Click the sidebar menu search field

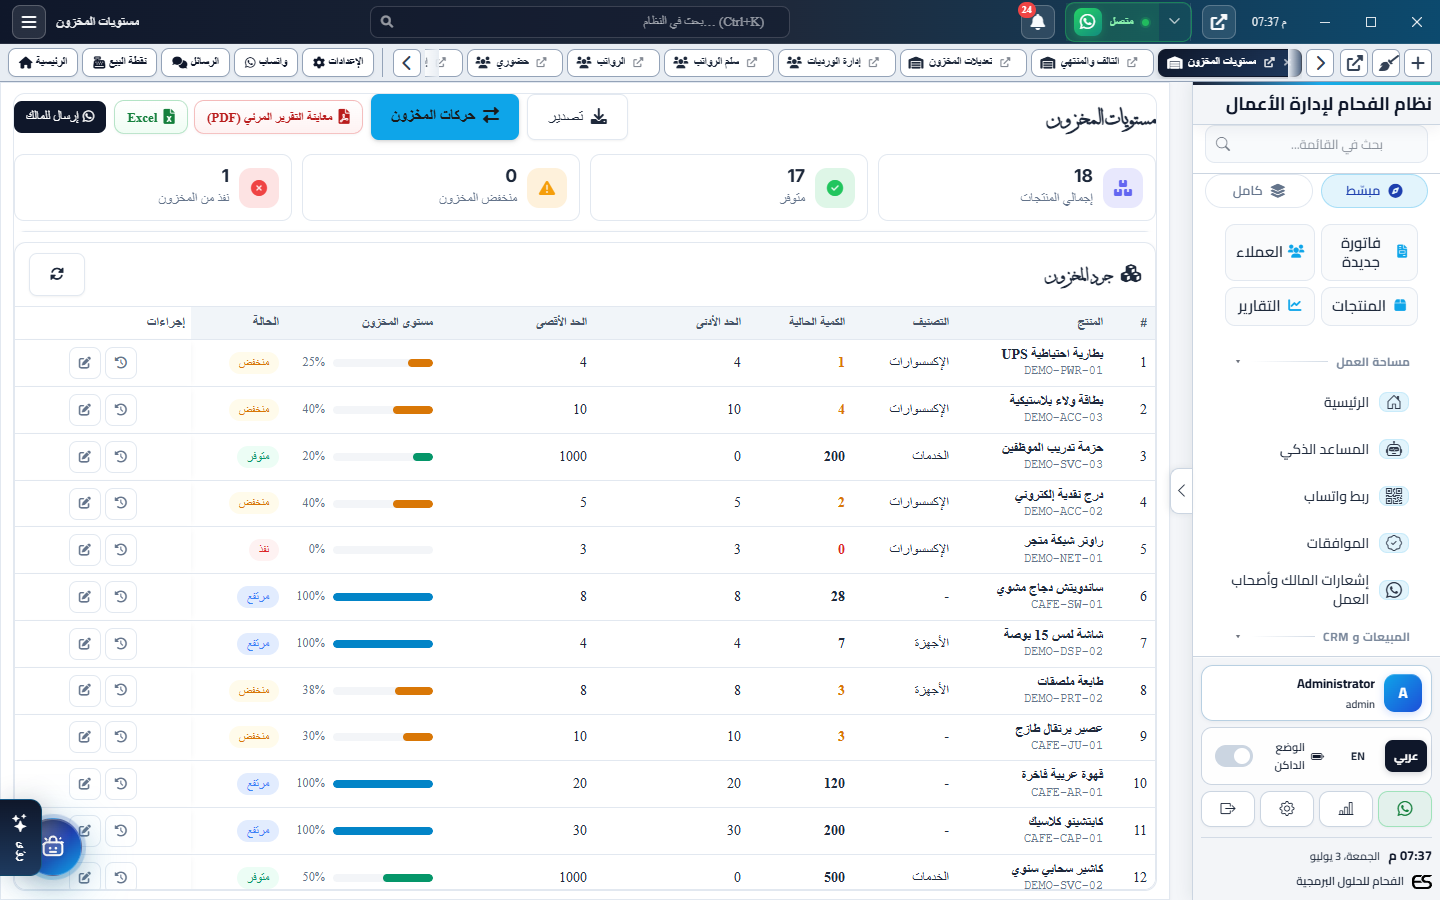(x=1316, y=144)
